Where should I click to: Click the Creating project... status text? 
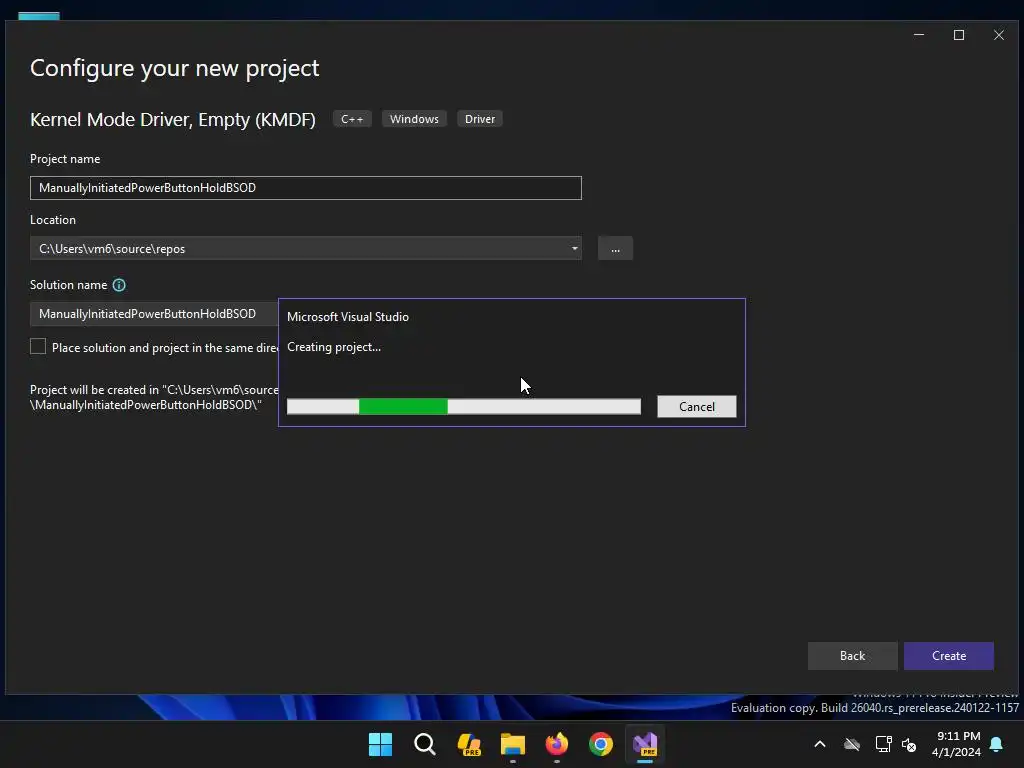tap(334, 347)
